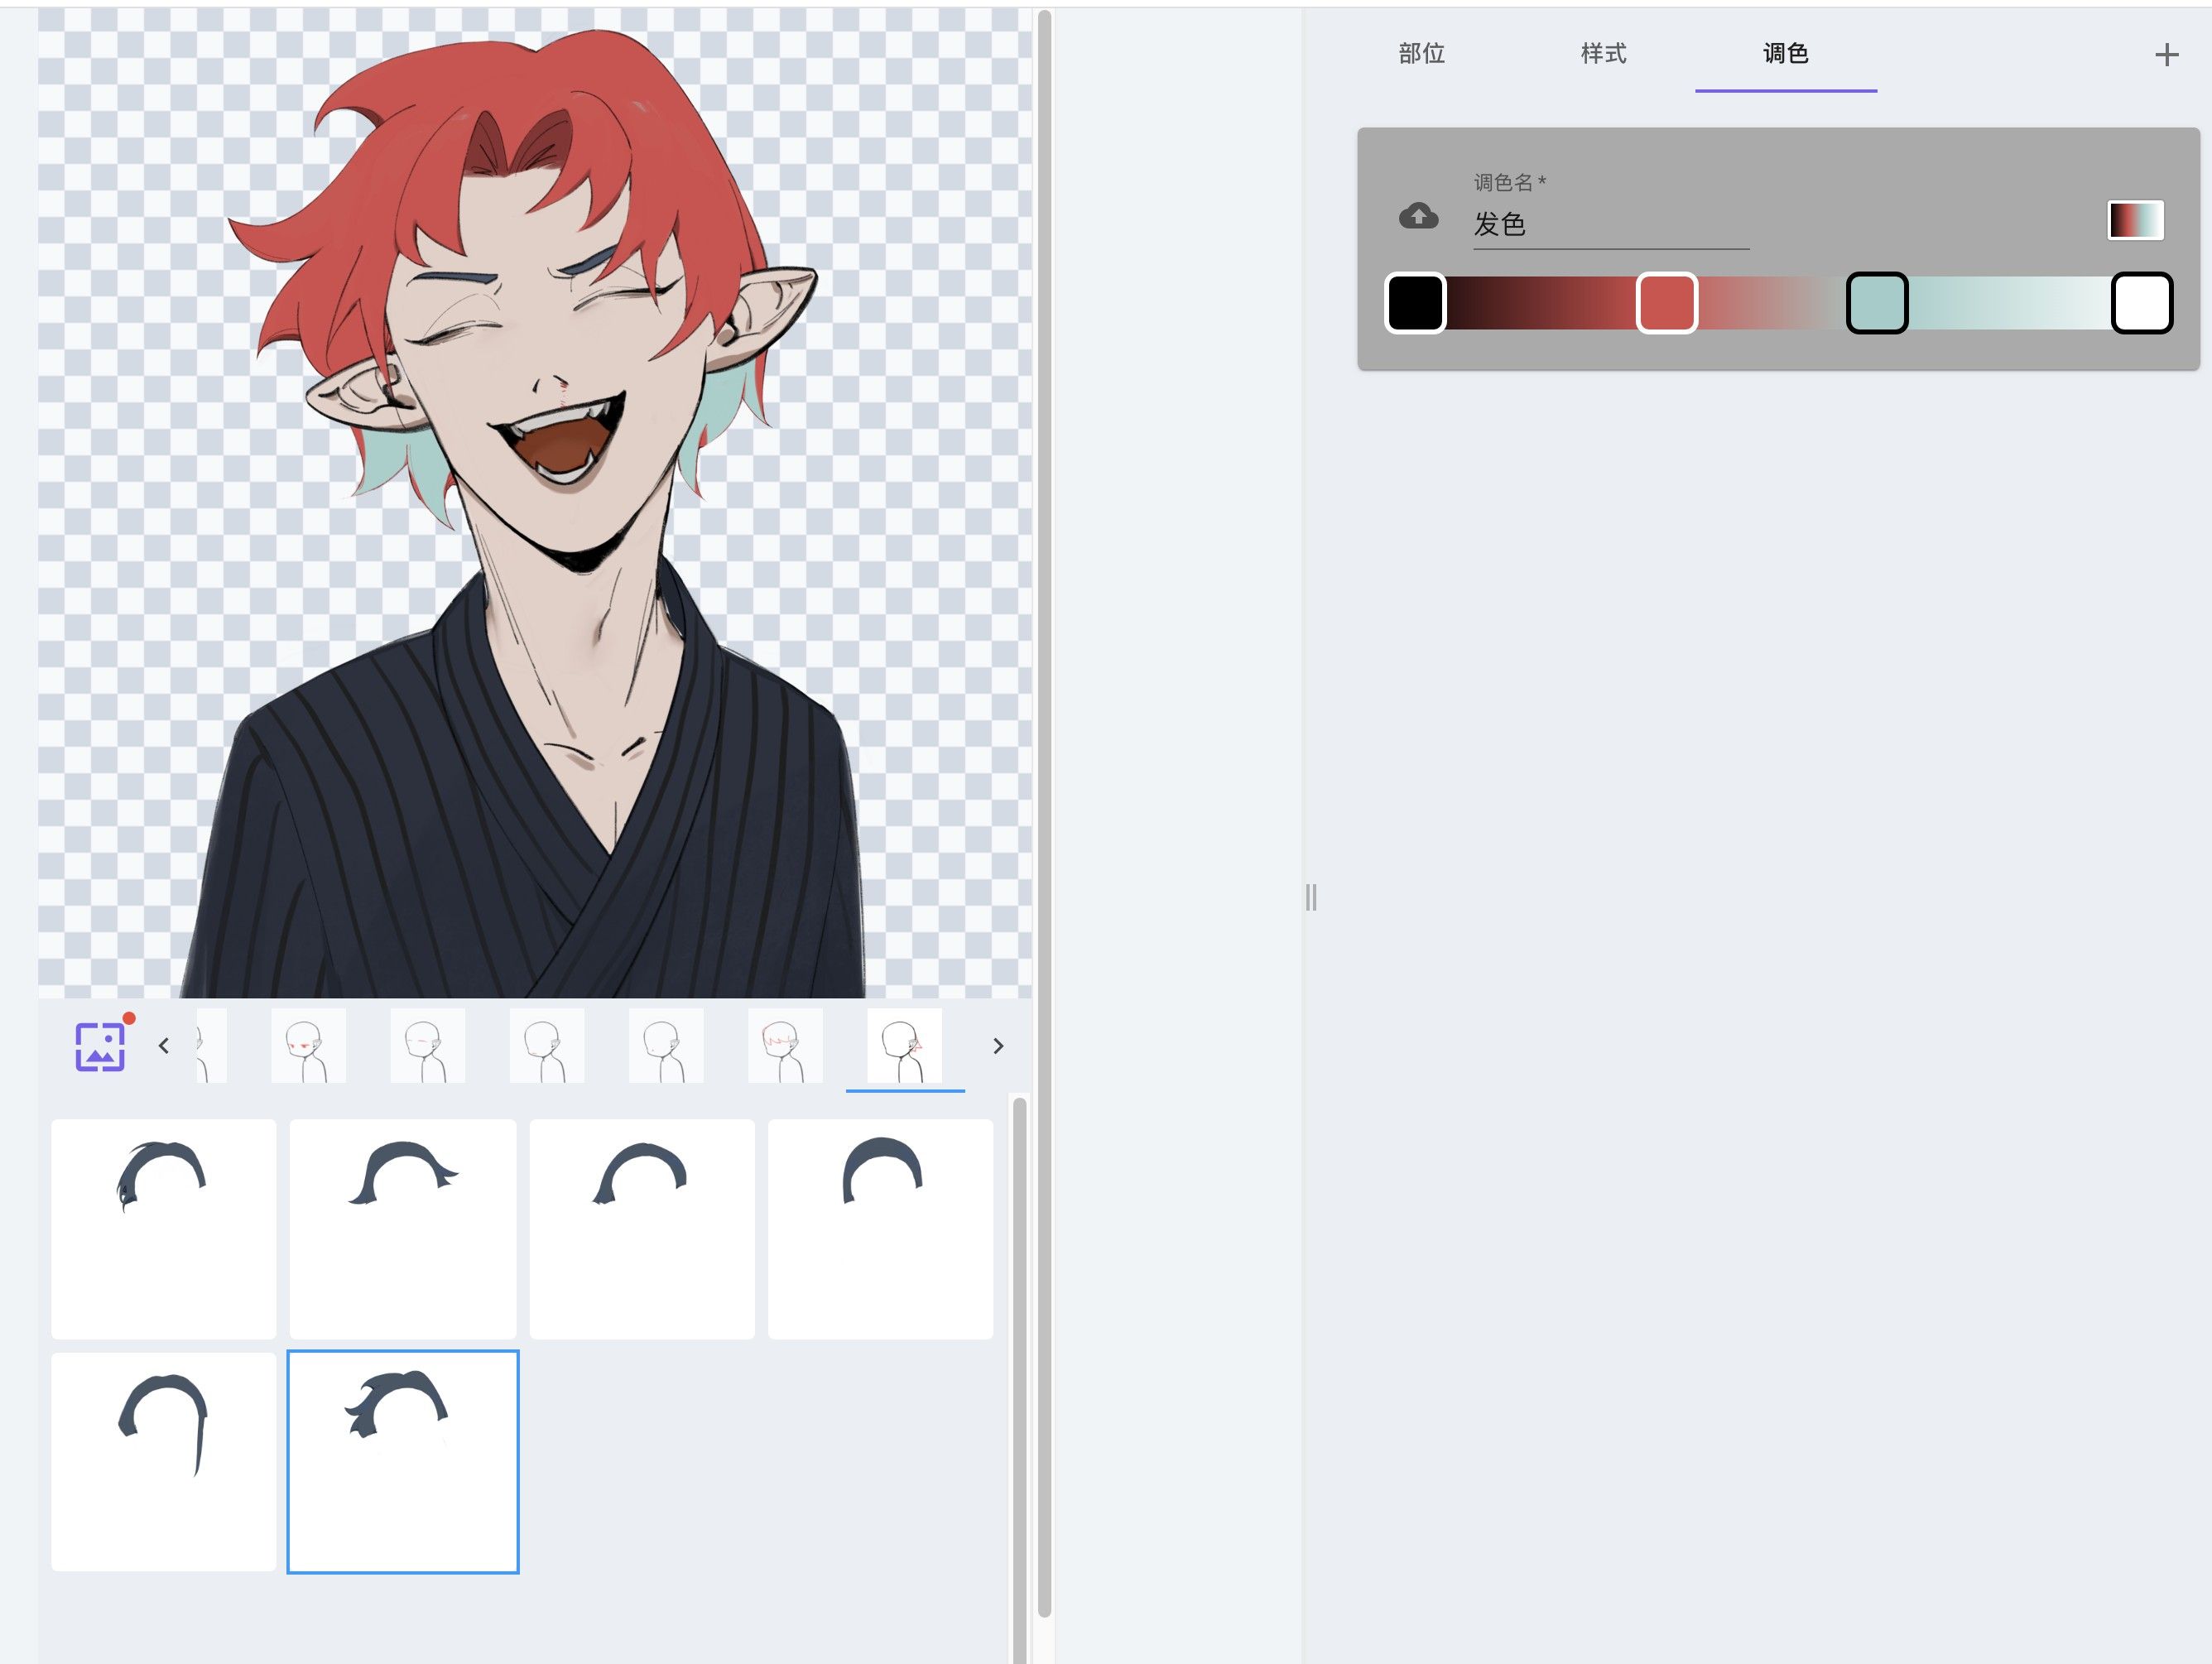Select the black gradient color stop

point(1415,303)
